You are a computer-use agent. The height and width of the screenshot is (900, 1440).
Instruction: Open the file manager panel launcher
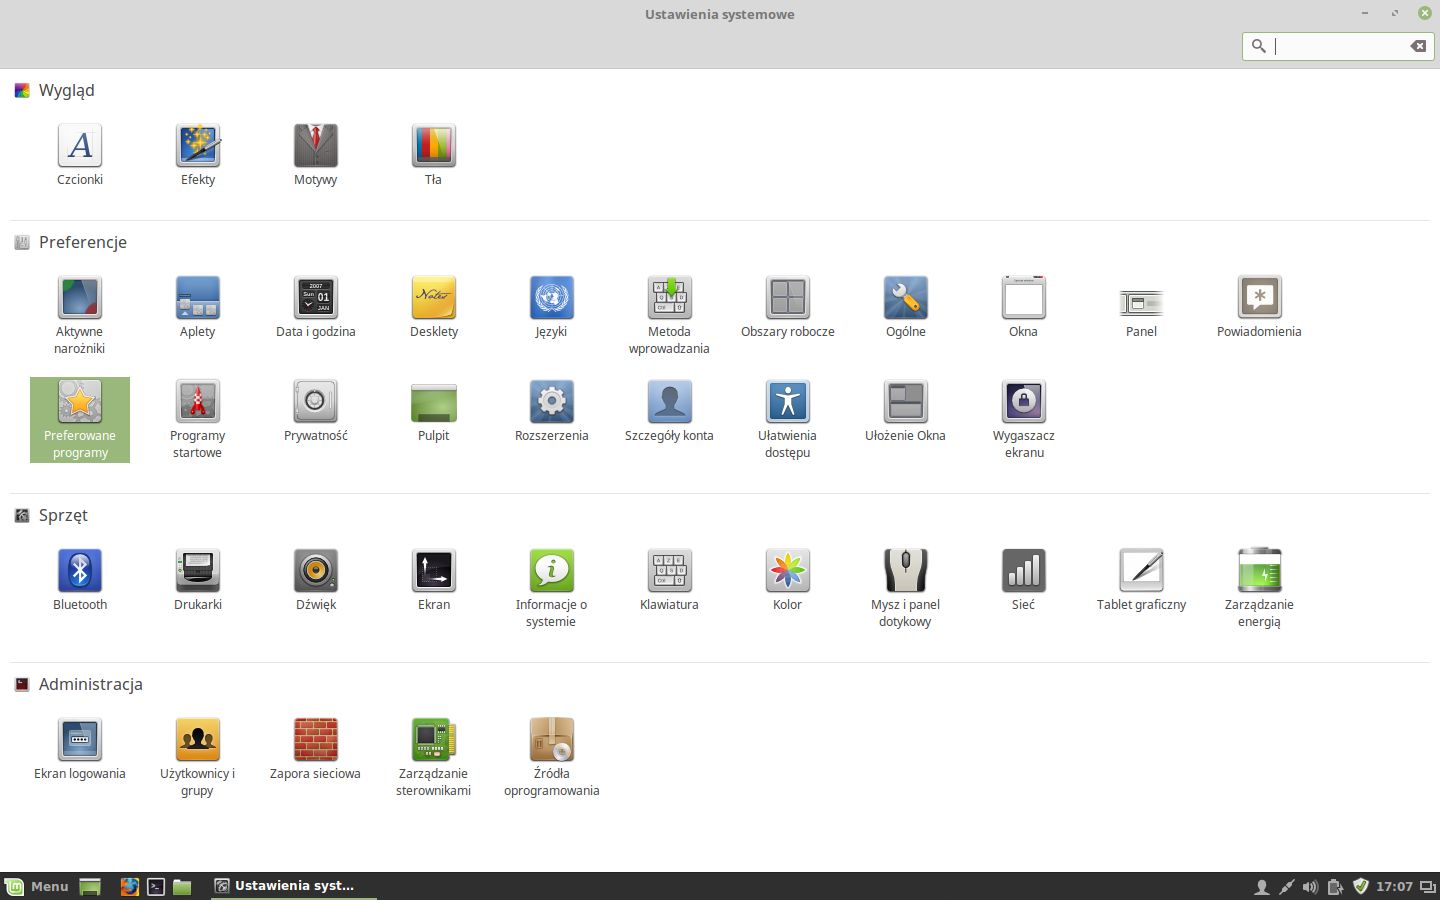click(182, 886)
